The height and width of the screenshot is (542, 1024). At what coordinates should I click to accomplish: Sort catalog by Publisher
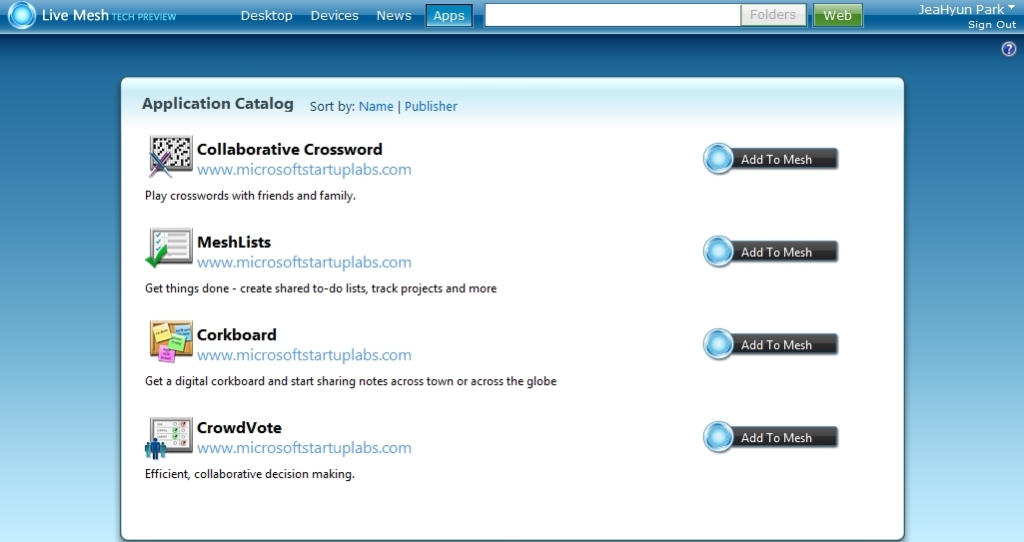click(x=431, y=106)
